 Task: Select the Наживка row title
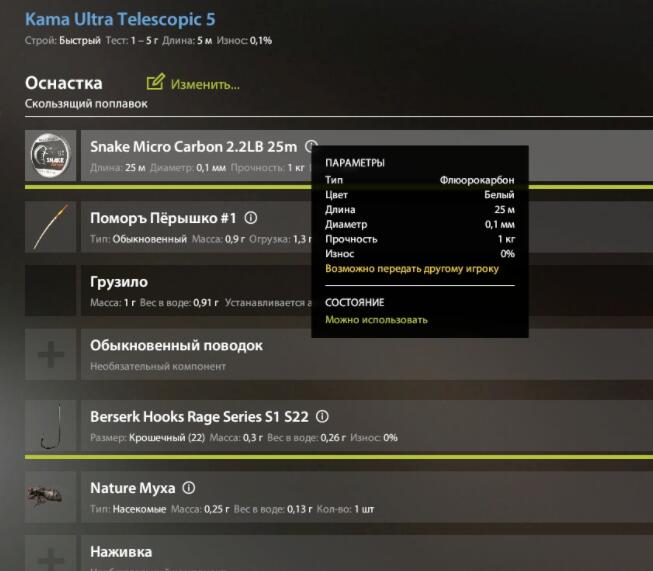click(121, 552)
